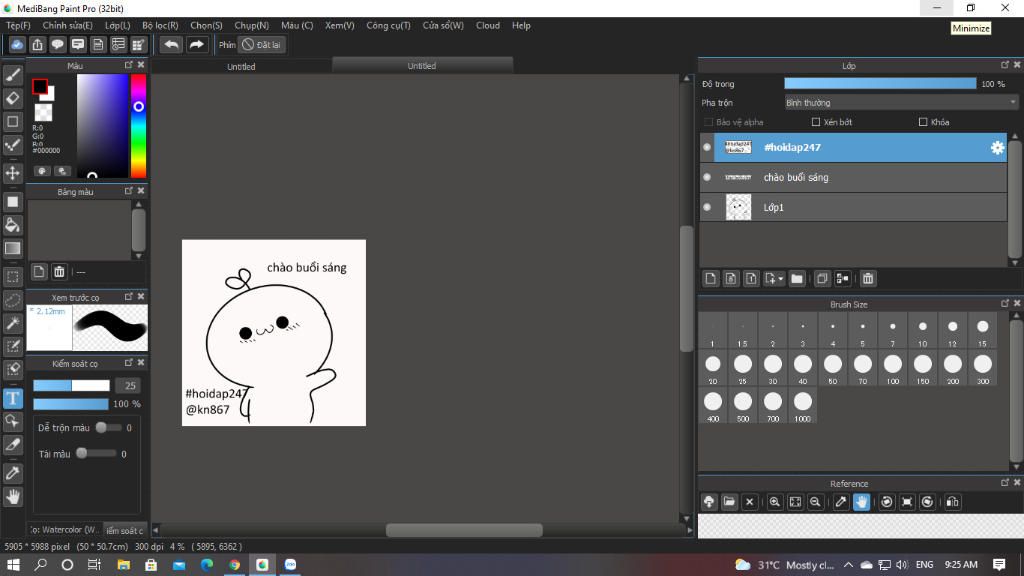
Task: Select brush size 1000
Action: pyautogui.click(x=802, y=406)
